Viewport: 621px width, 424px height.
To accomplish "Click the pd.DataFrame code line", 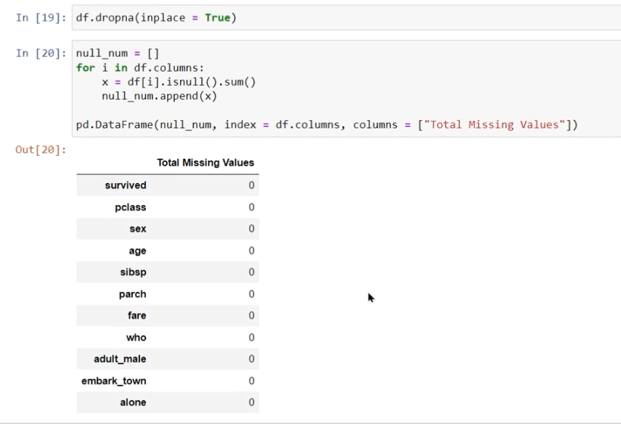I will [326, 125].
